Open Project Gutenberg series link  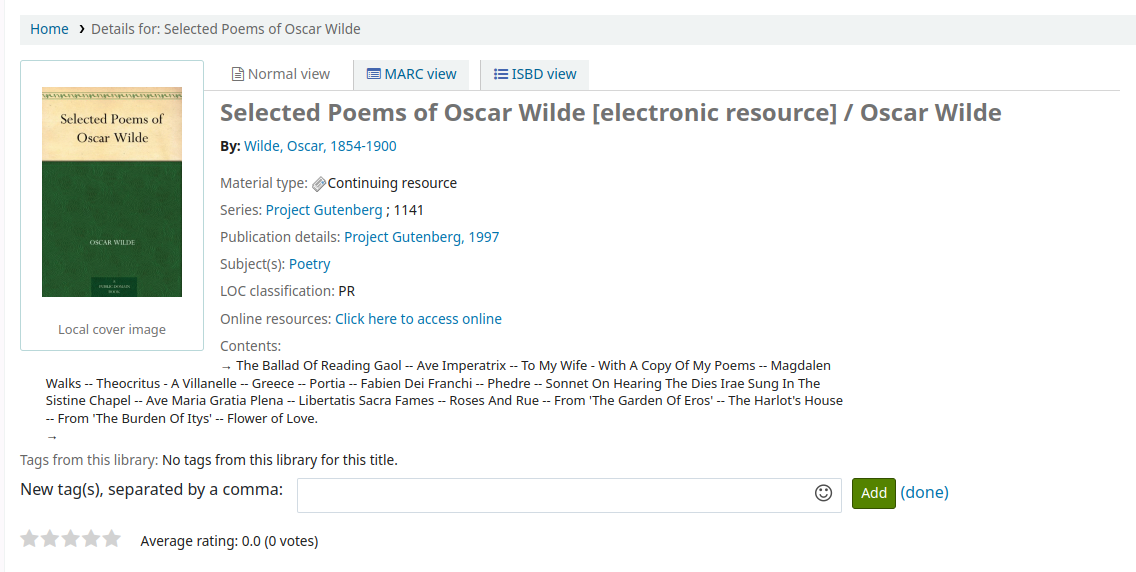(x=324, y=210)
